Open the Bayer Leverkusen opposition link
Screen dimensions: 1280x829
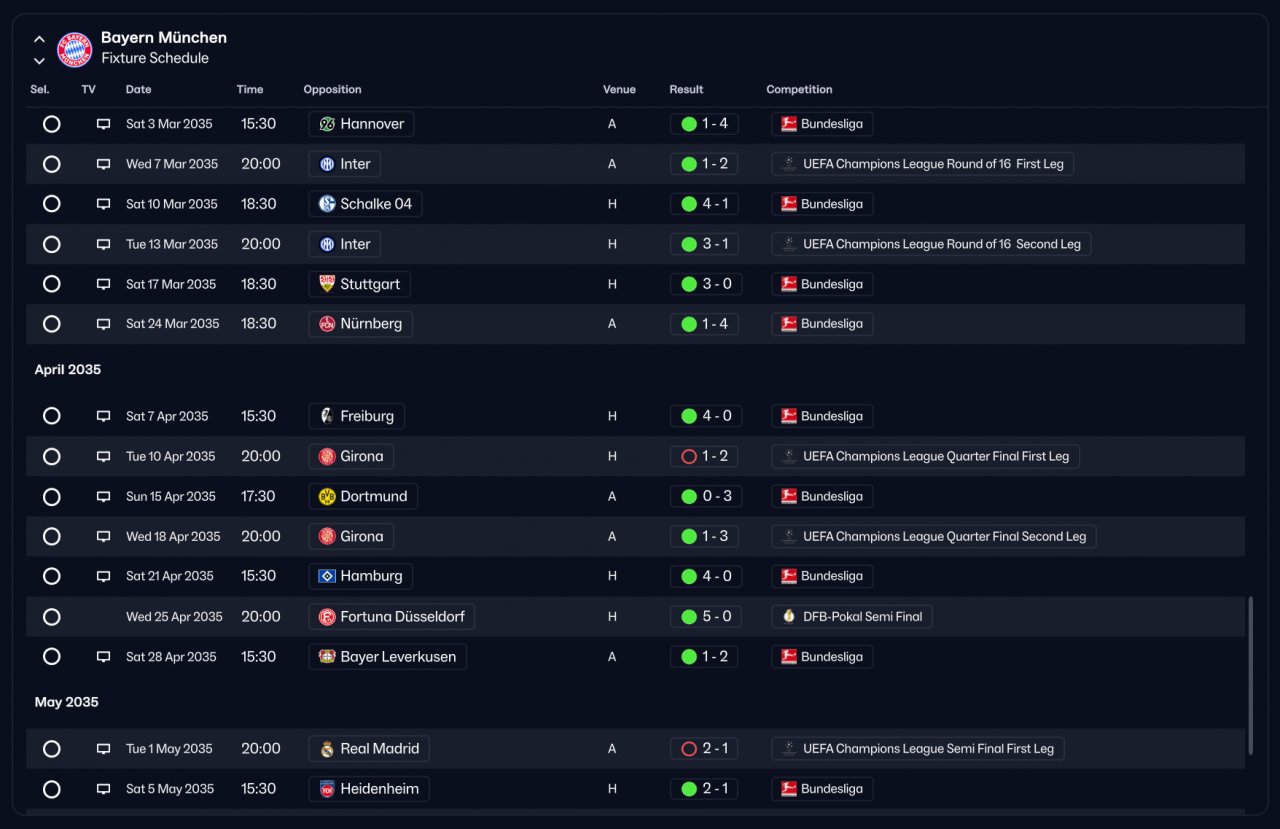pyautogui.click(x=387, y=657)
